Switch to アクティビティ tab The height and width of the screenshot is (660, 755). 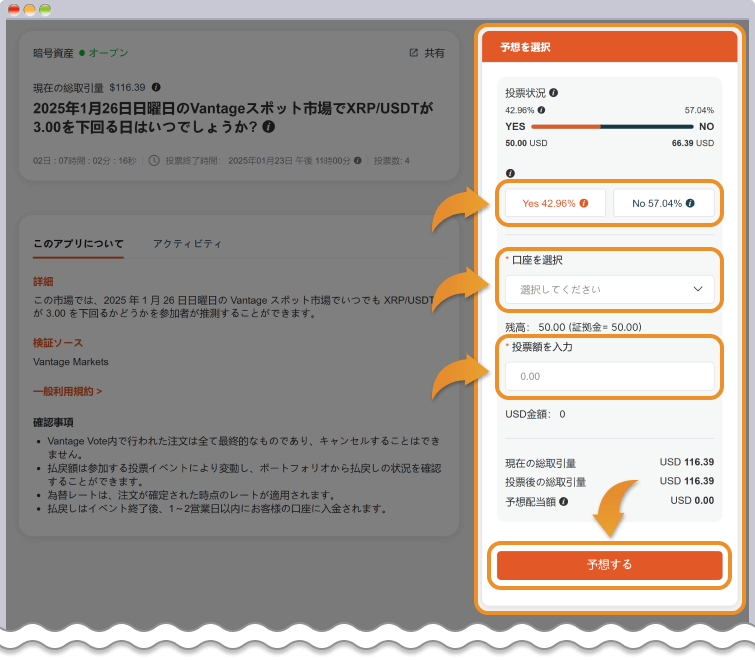[187, 244]
